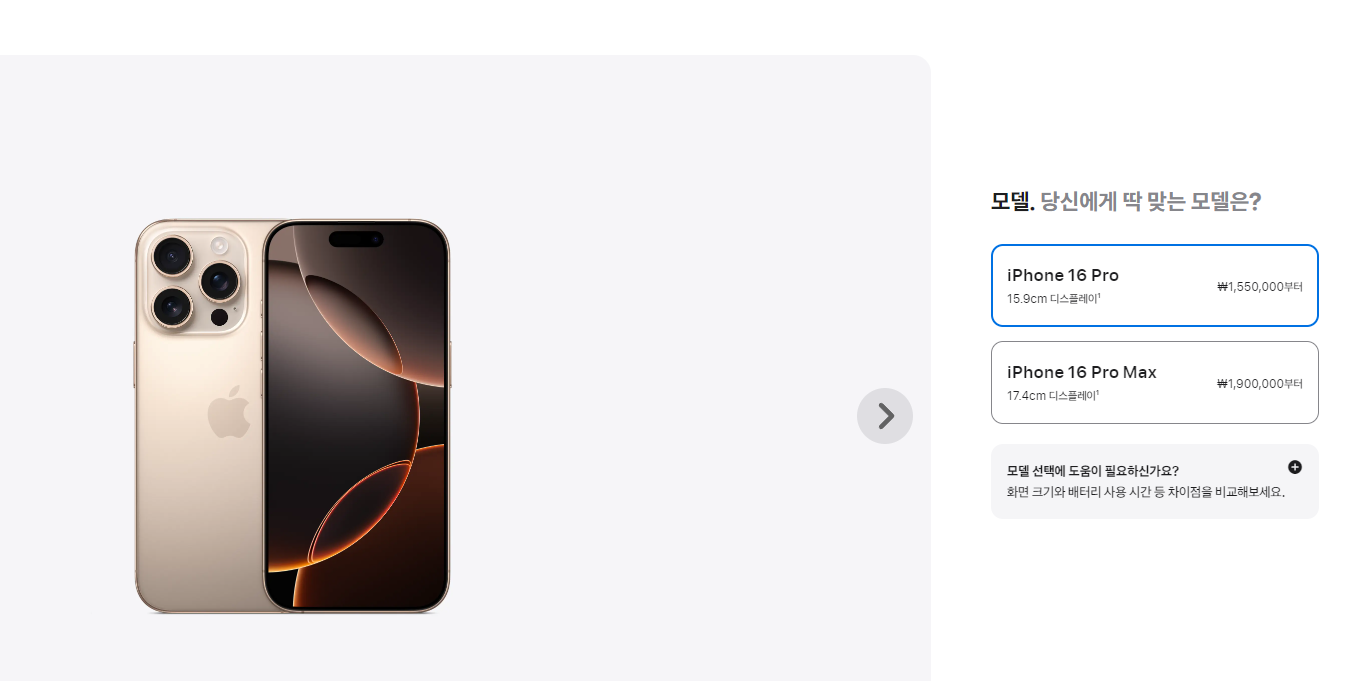Screen dimensions: 1368x681
Task: Click the next image chevron arrow
Action: tap(885, 416)
